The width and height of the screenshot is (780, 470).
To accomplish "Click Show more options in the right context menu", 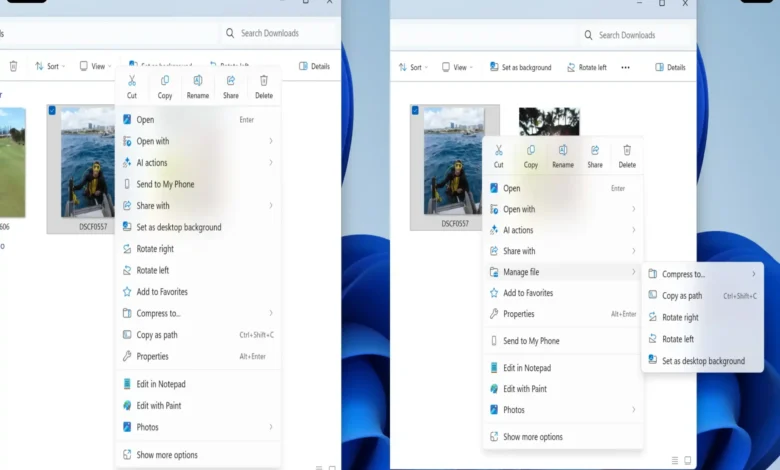I will tap(532, 437).
